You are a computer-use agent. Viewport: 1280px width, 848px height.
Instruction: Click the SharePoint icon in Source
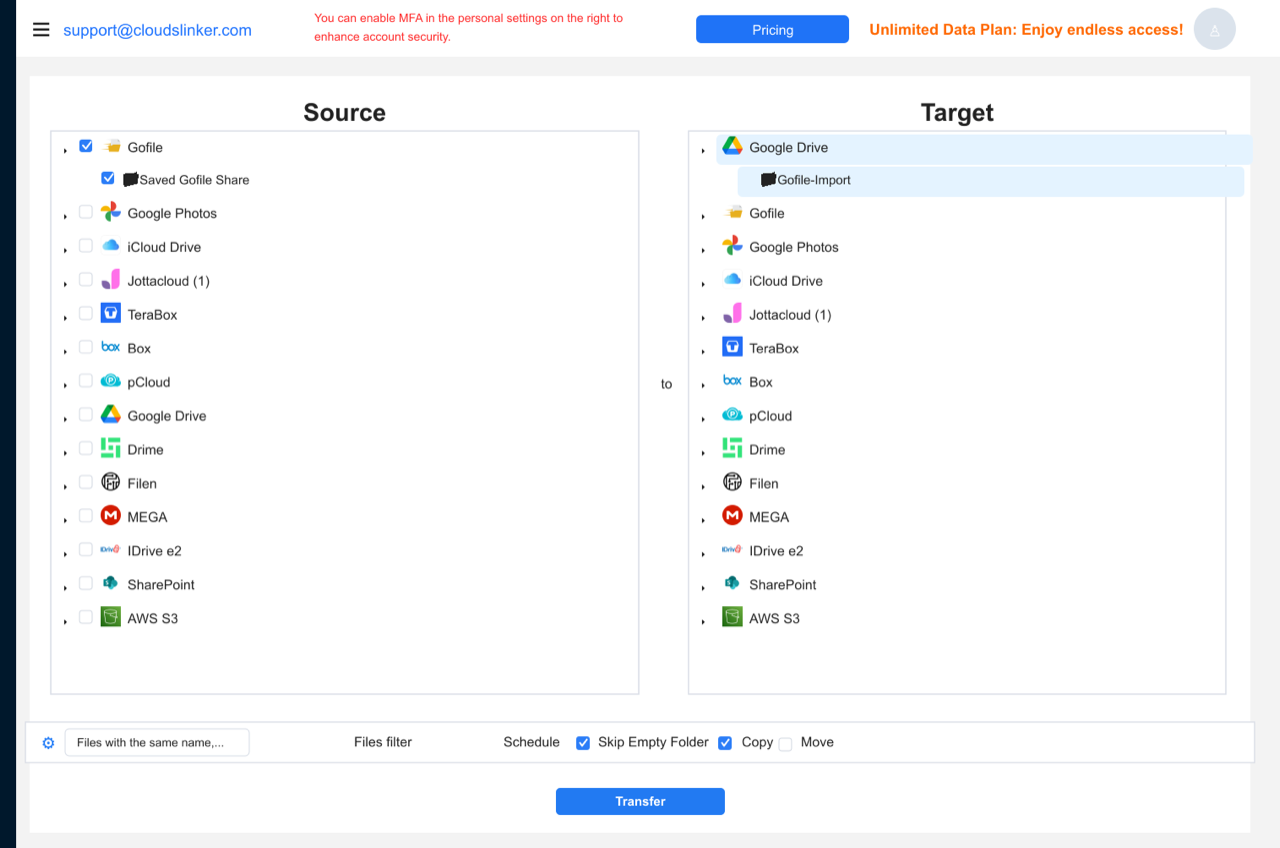pos(111,584)
